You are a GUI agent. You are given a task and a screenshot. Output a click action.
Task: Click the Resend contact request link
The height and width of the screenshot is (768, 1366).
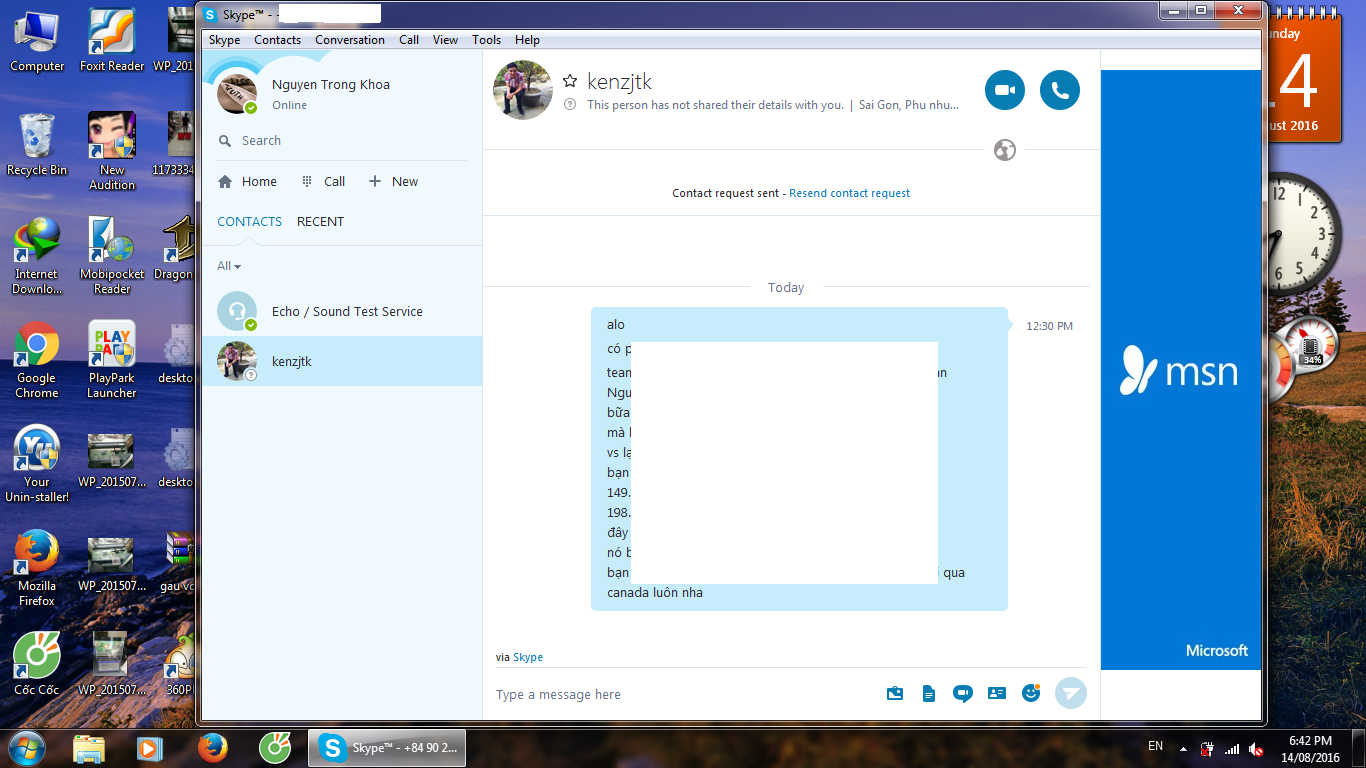click(850, 193)
